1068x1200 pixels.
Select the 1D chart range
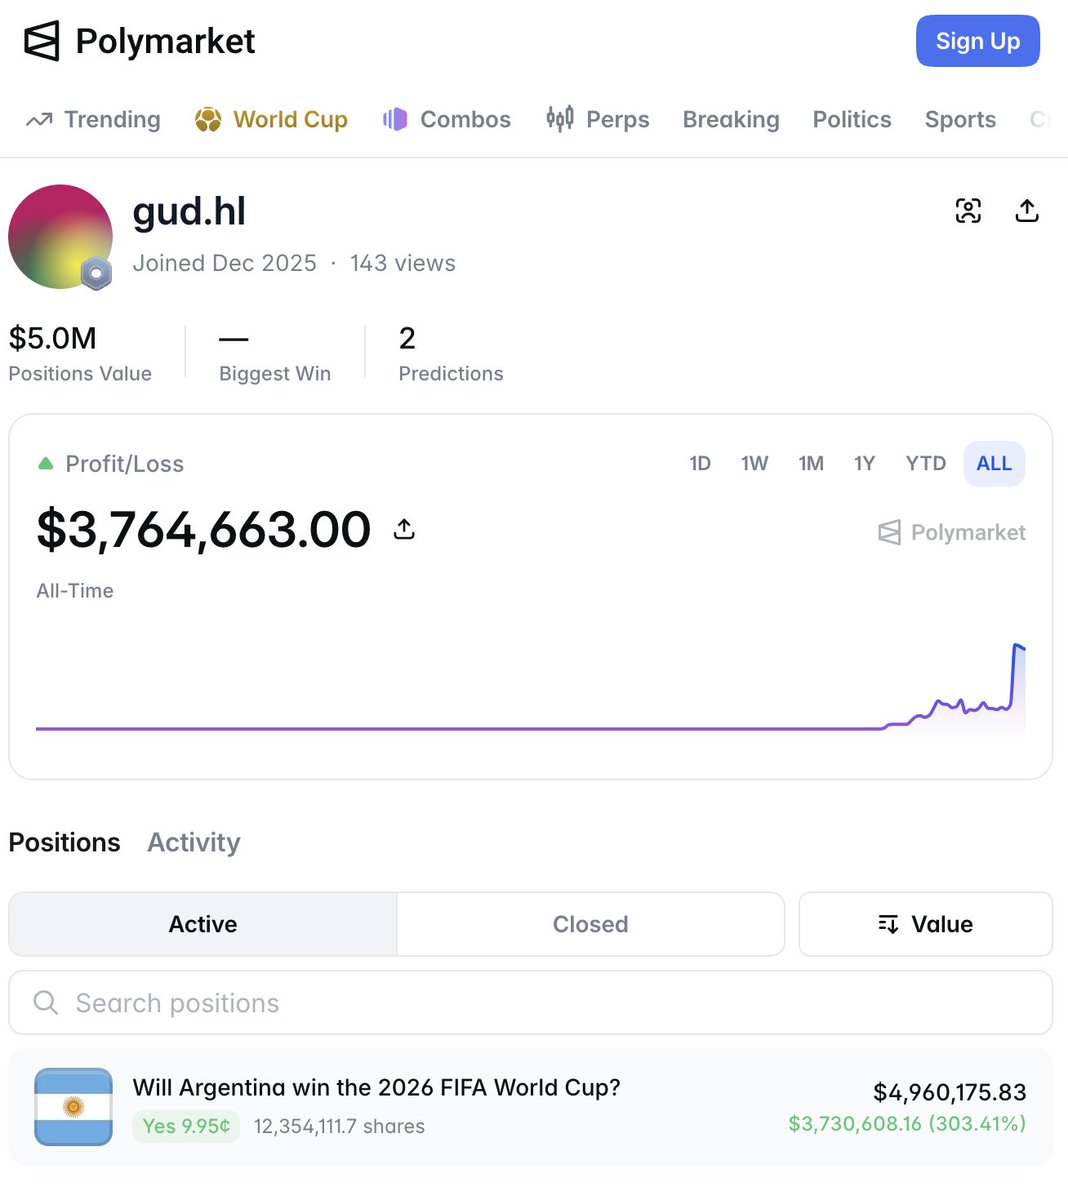[700, 464]
